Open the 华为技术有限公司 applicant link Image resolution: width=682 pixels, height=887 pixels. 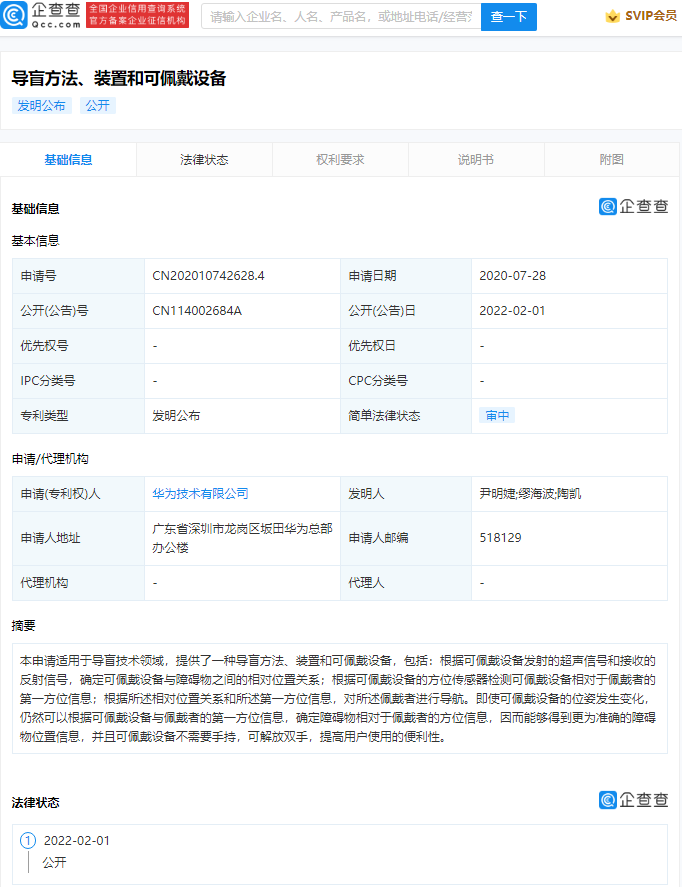[200, 494]
